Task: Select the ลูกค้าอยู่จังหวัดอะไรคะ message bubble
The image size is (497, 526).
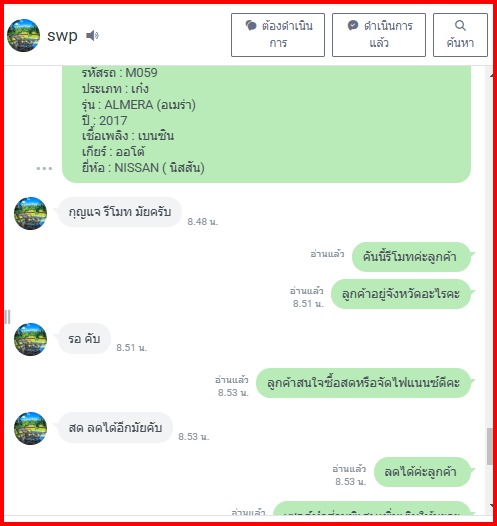Action: 401,294
